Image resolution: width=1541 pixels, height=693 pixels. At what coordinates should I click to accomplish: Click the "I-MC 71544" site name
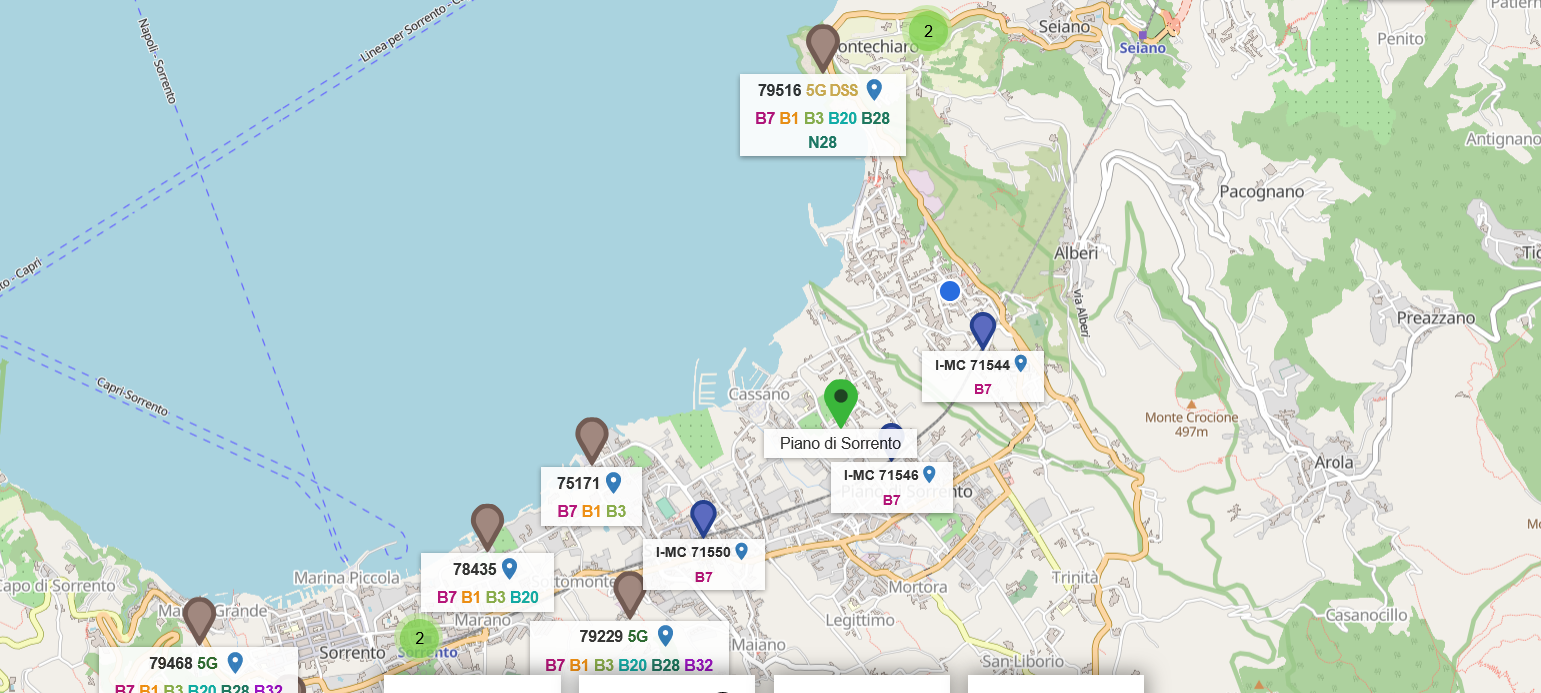click(x=972, y=365)
